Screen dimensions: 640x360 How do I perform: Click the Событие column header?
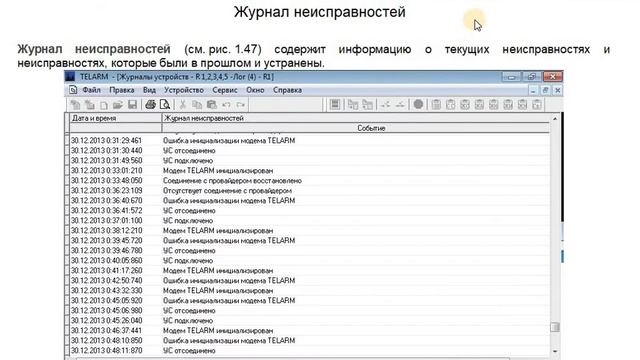click(x=356, y=128)
